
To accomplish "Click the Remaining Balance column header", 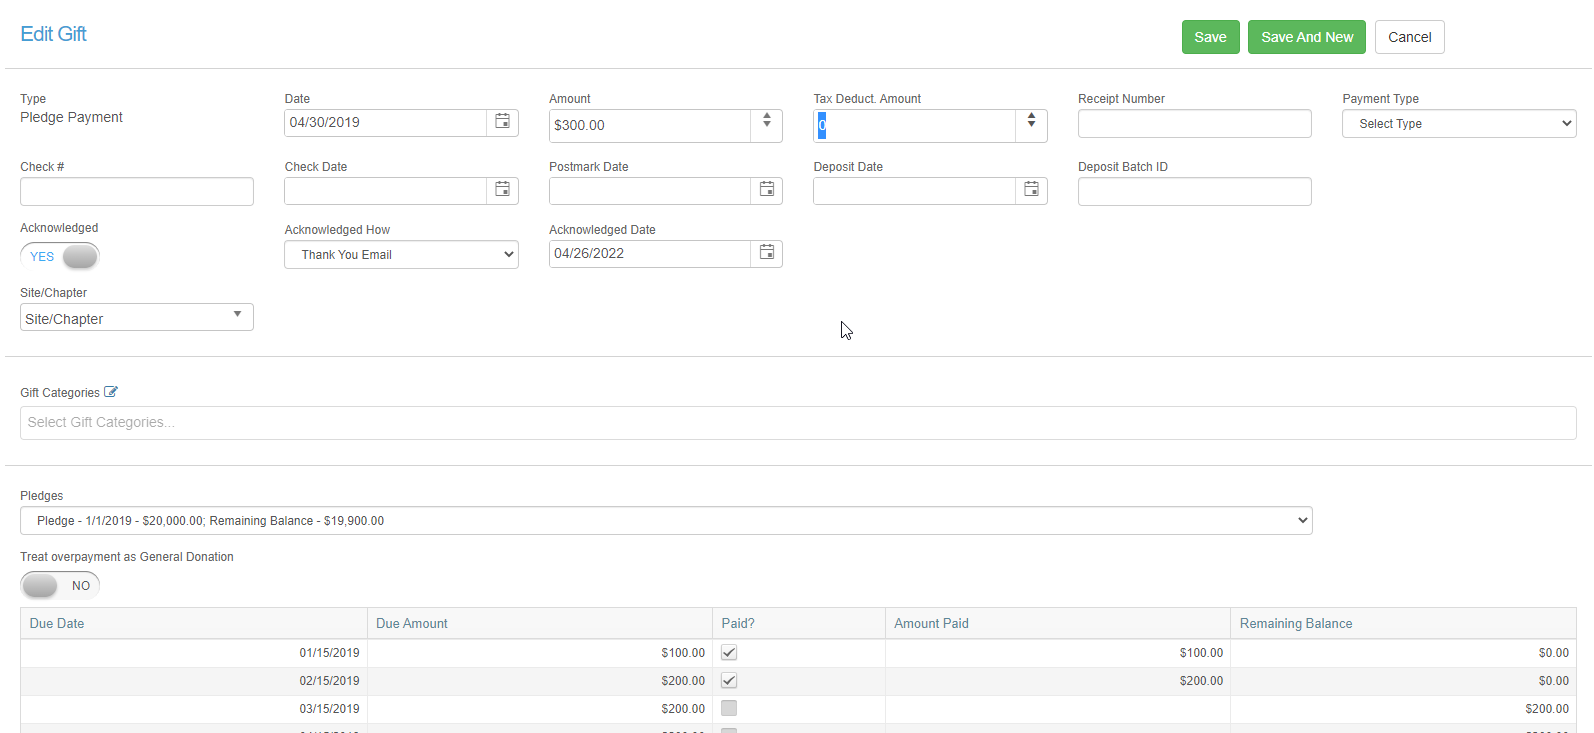I will (x=1403, y=623).
